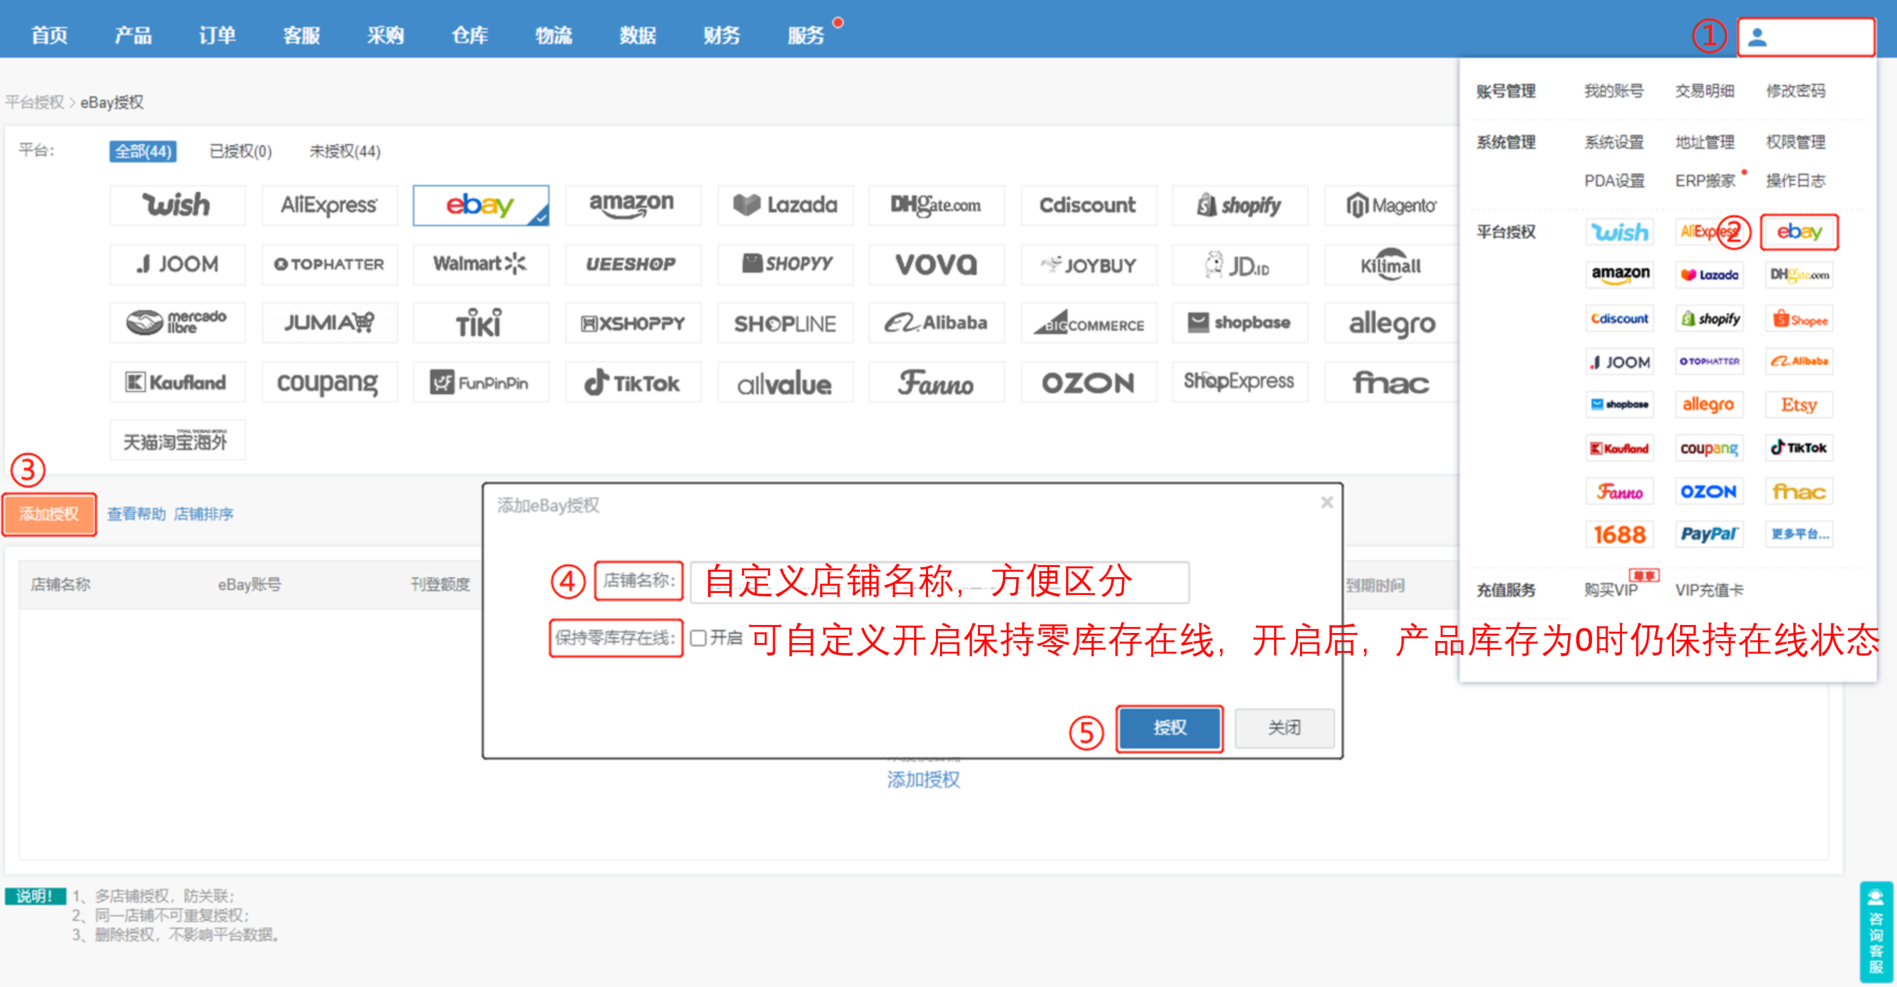This screenshot has height=987, width=1897.
Task: Click the 授权 button in the dialog
Action: (1169, 728)
